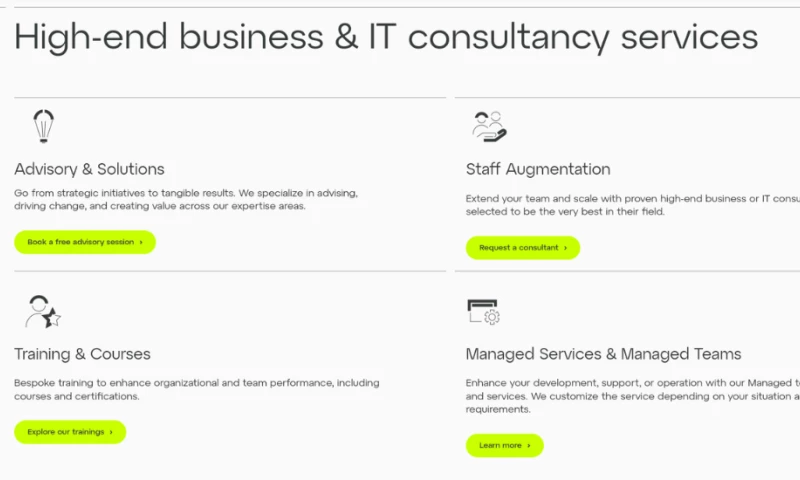Click the High-end business & IT consultancy title

tap(386, 37)
